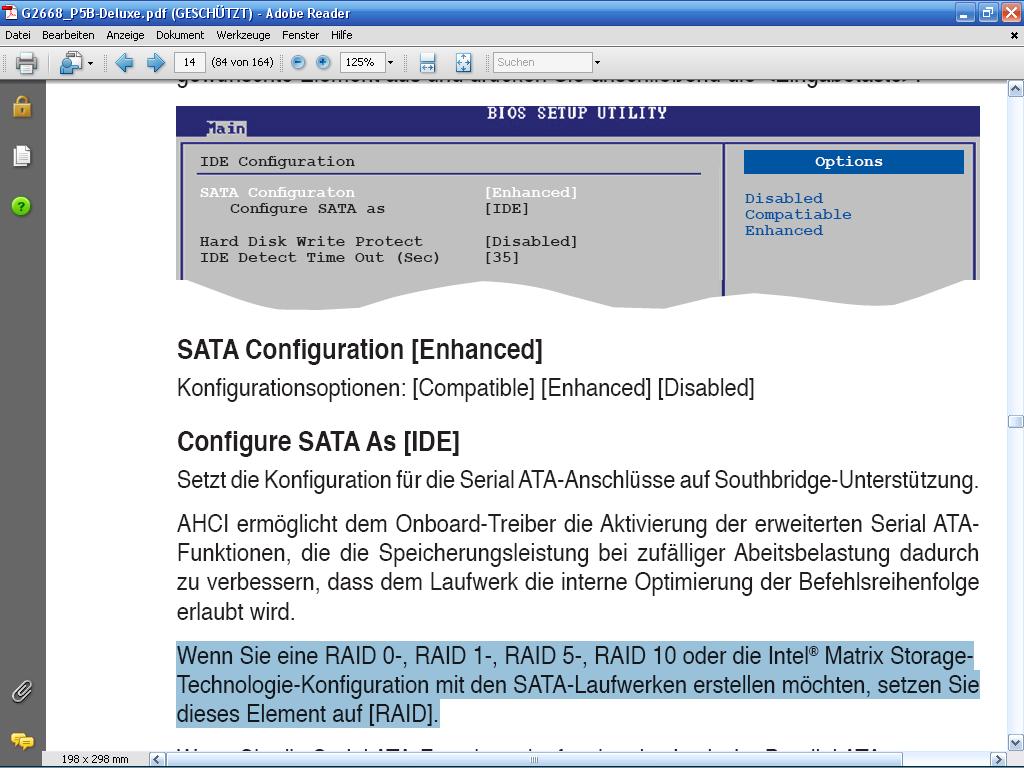Screen dimensions: 1024x768
Task: Open the Anzeige menu
Action: (125, 35)
